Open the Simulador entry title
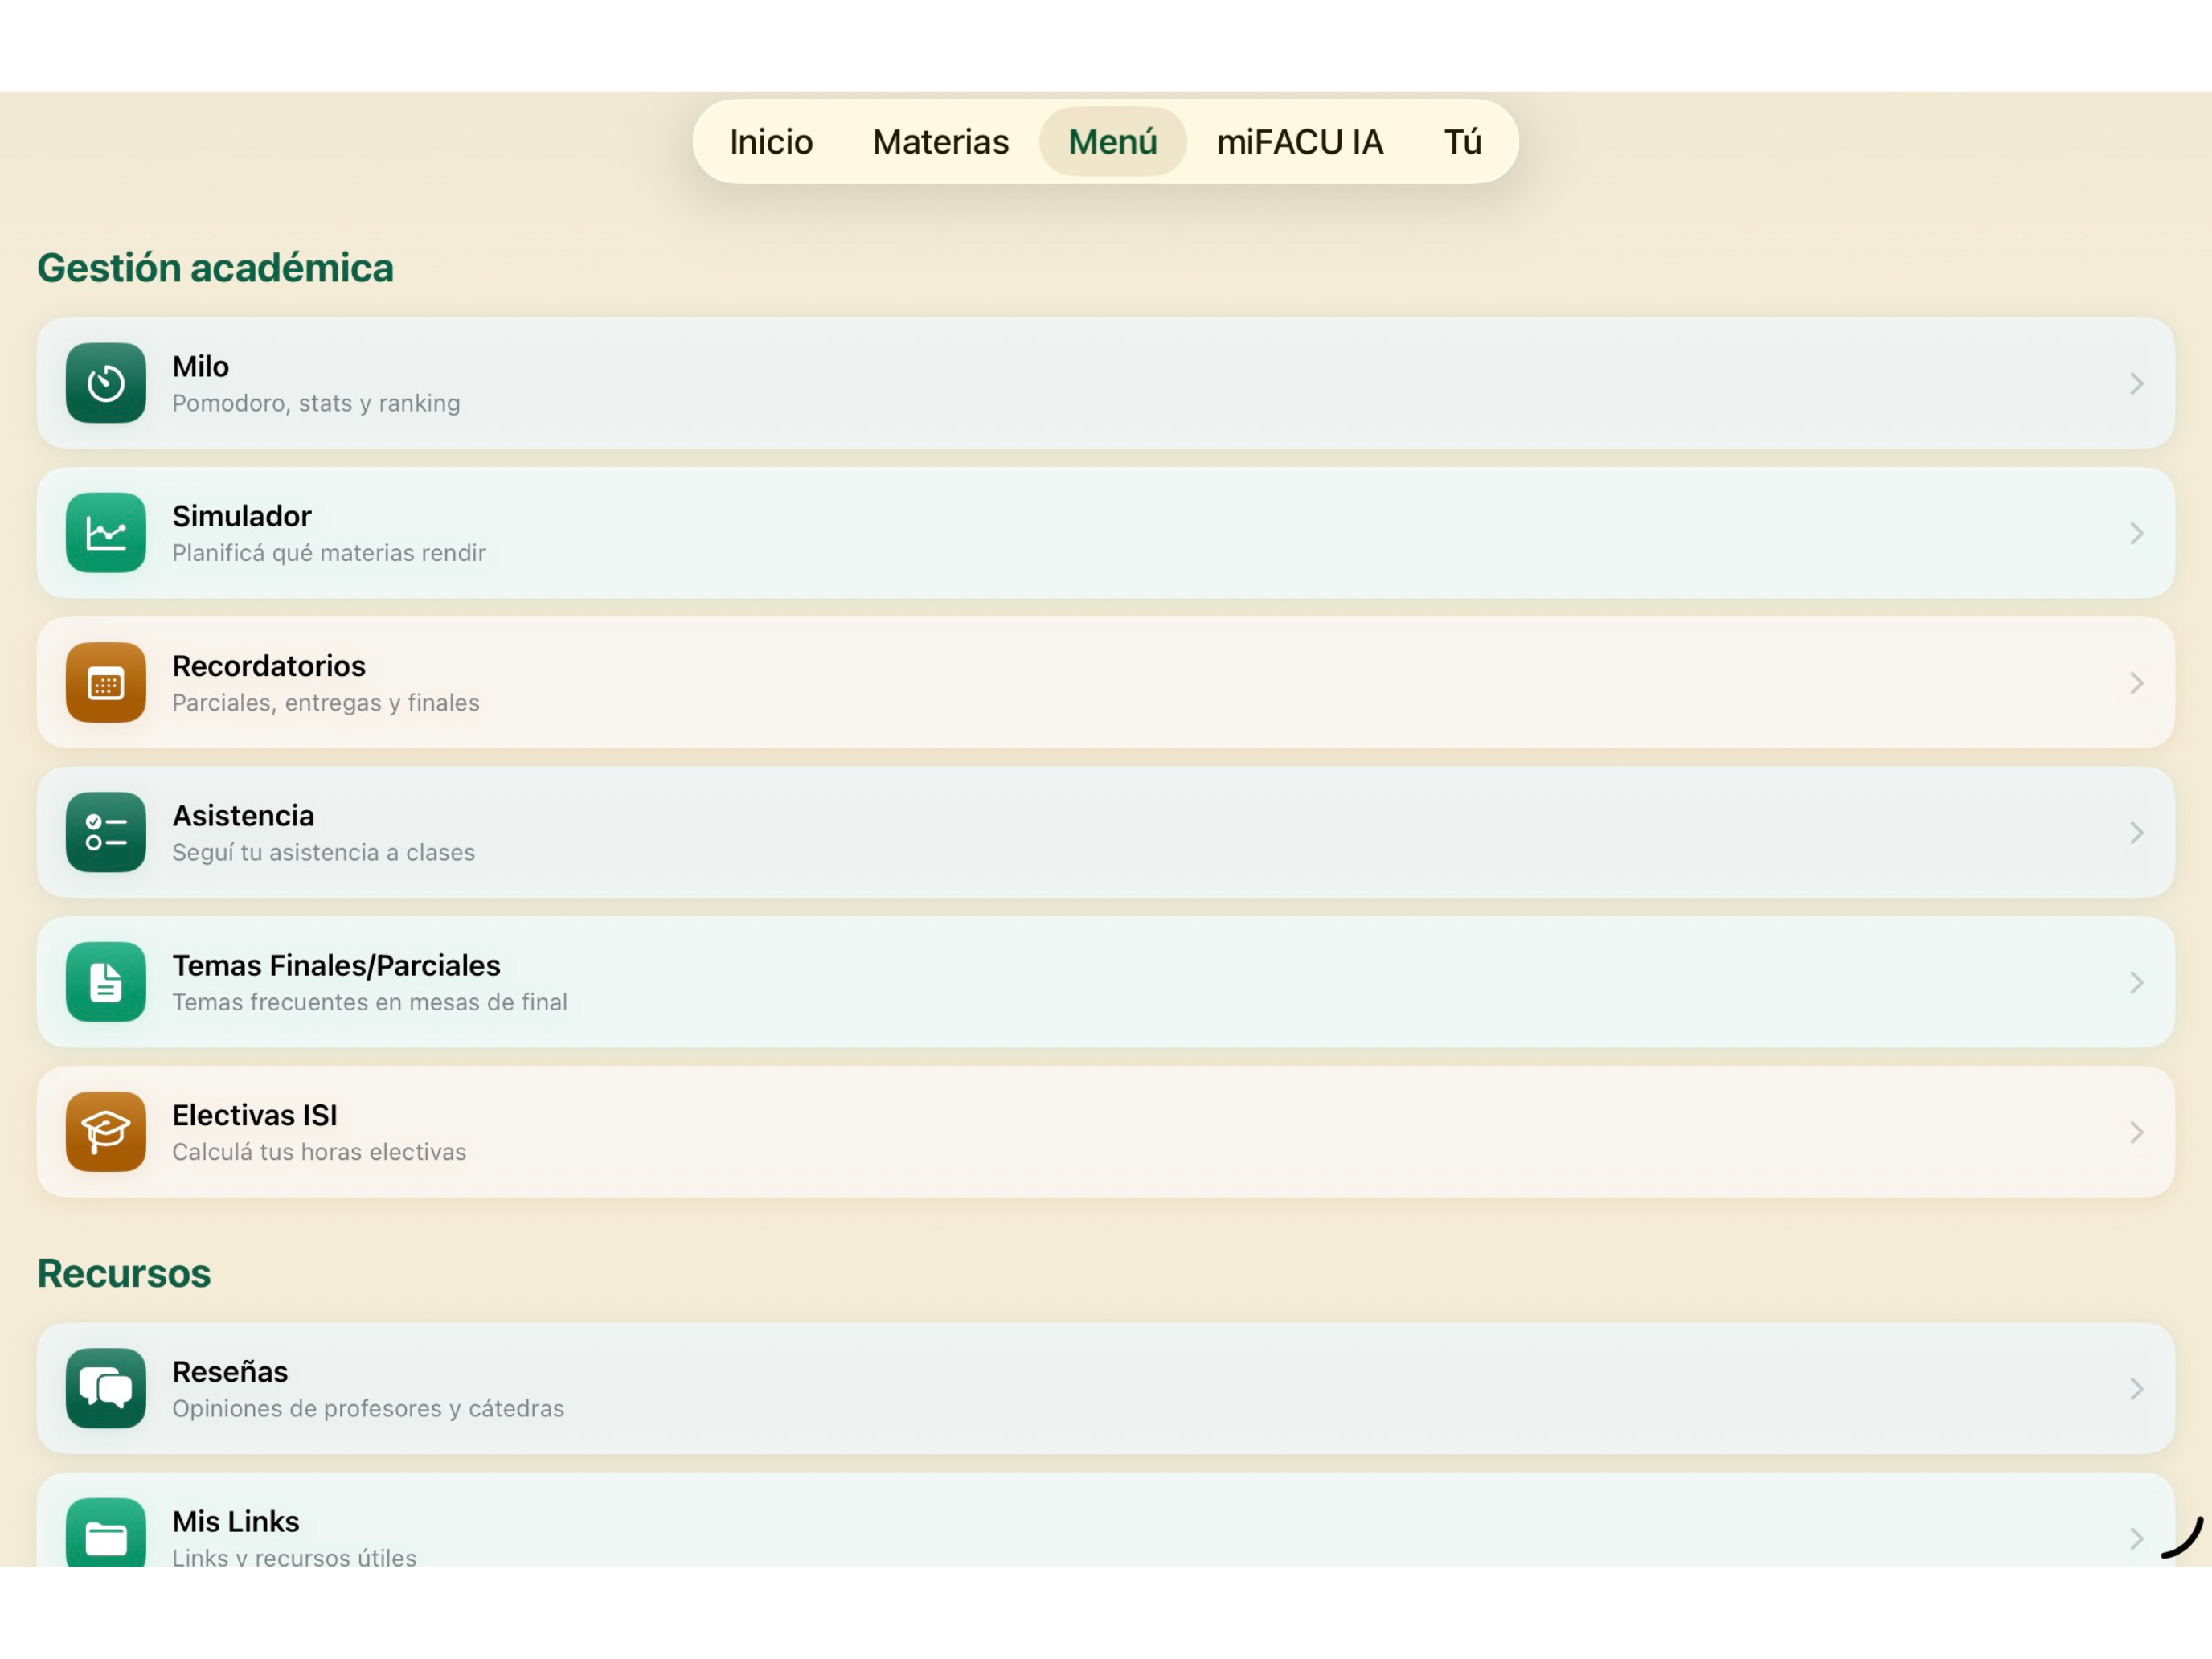 pos(242,516)
